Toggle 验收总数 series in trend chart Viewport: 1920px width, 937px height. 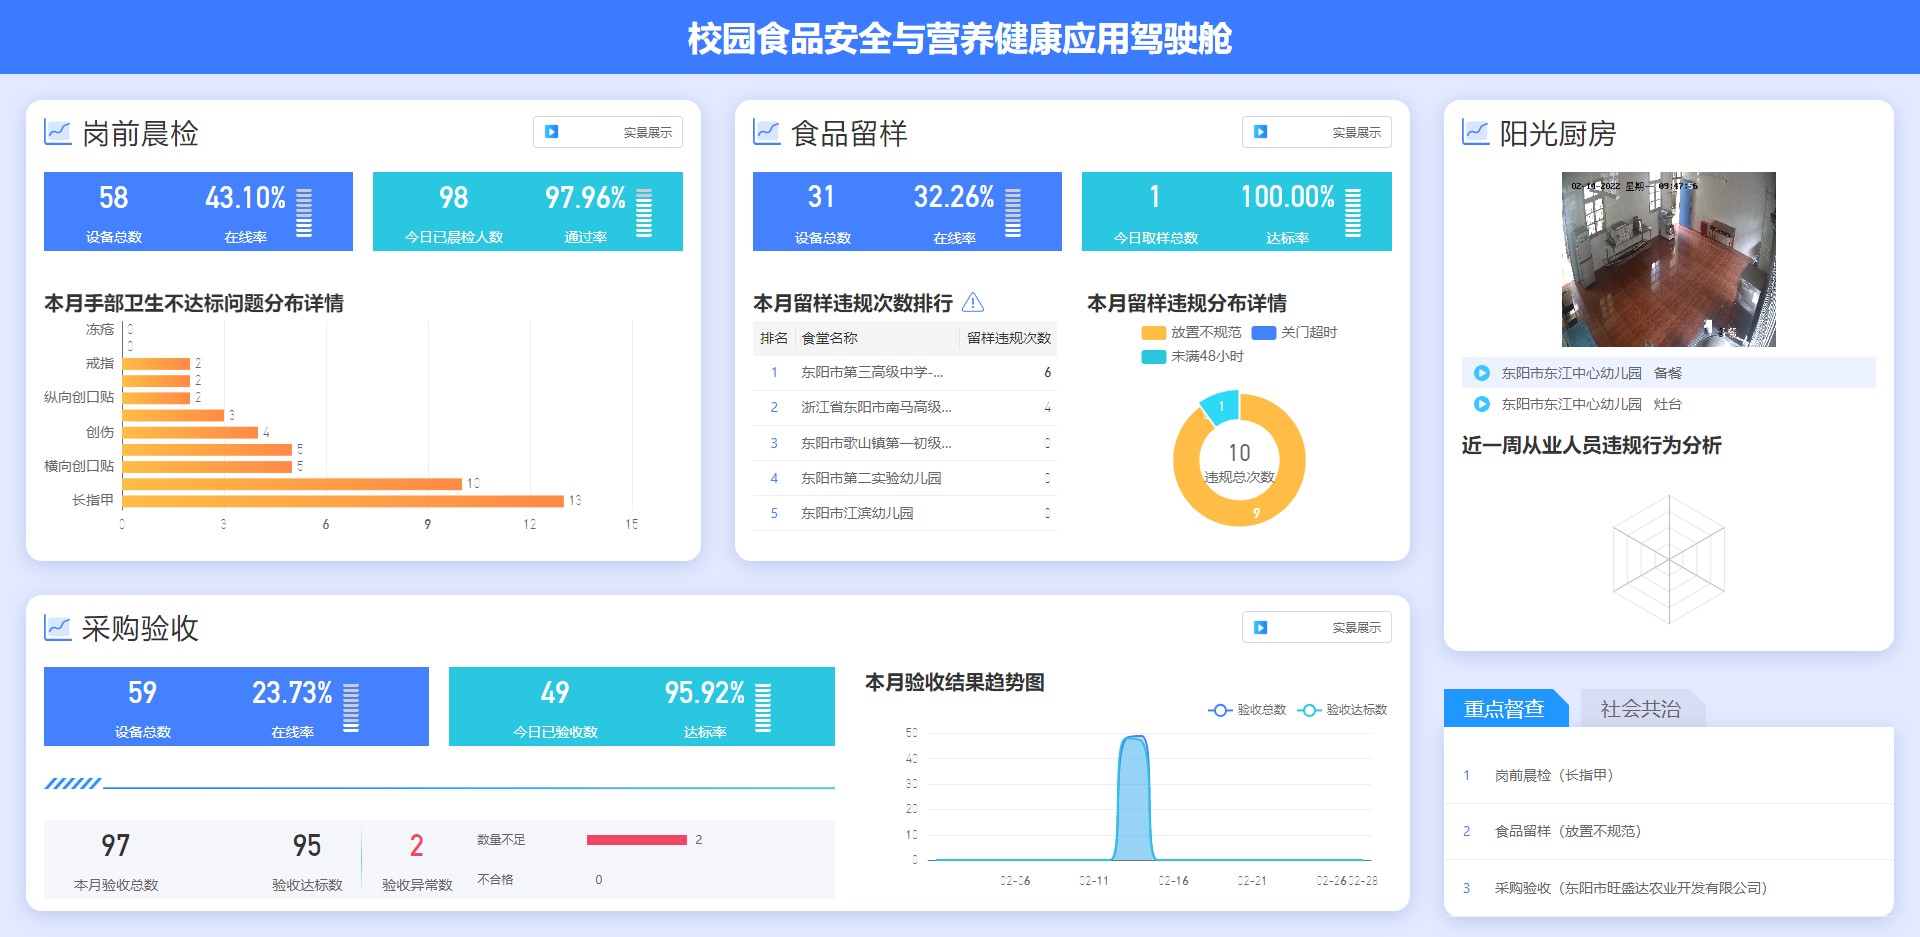pyautogui.click(x=1247, y=710)
